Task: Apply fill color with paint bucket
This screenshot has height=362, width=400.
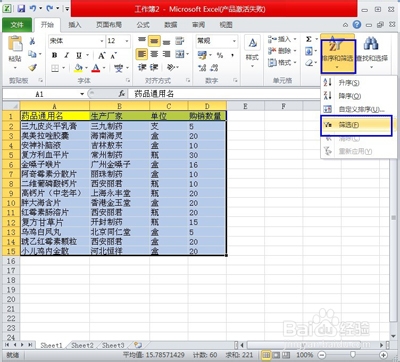Action: [78, 68]
